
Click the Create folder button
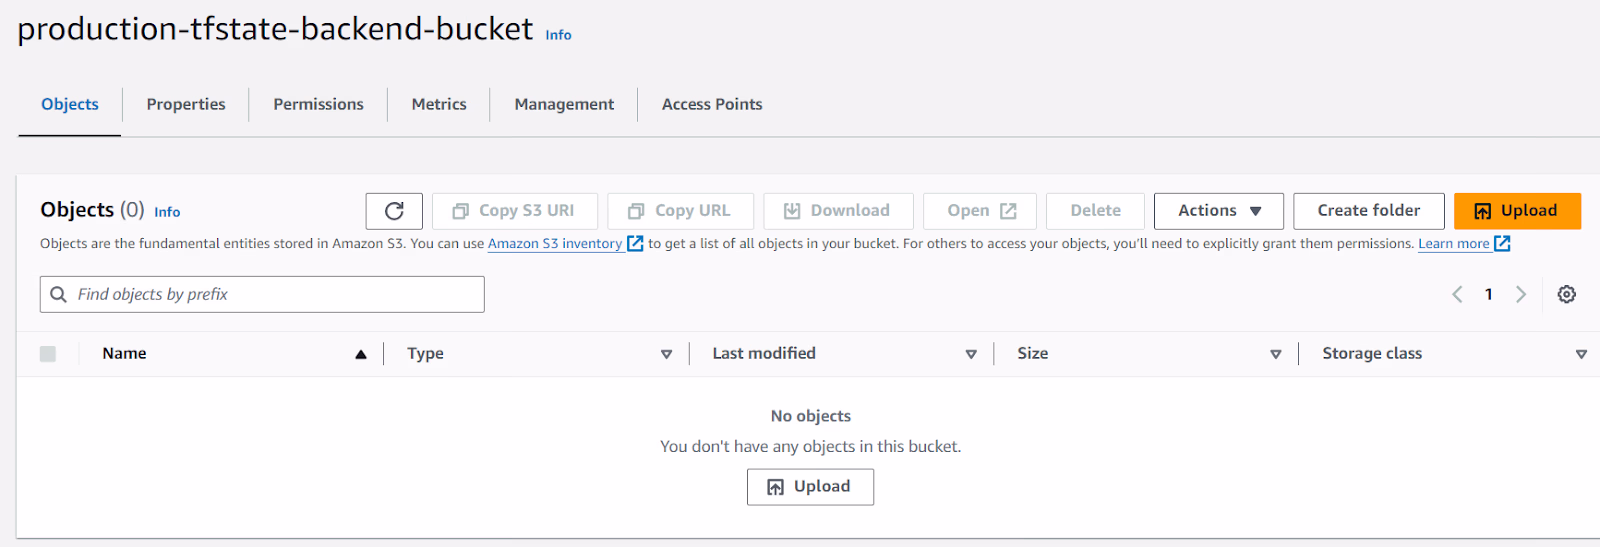click(1369, 211)
